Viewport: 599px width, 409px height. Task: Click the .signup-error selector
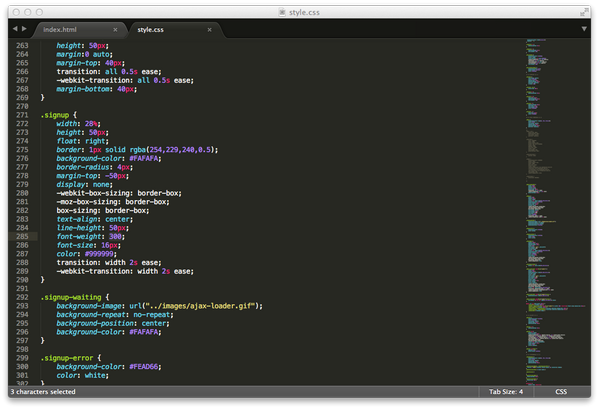tap(67, 358)
